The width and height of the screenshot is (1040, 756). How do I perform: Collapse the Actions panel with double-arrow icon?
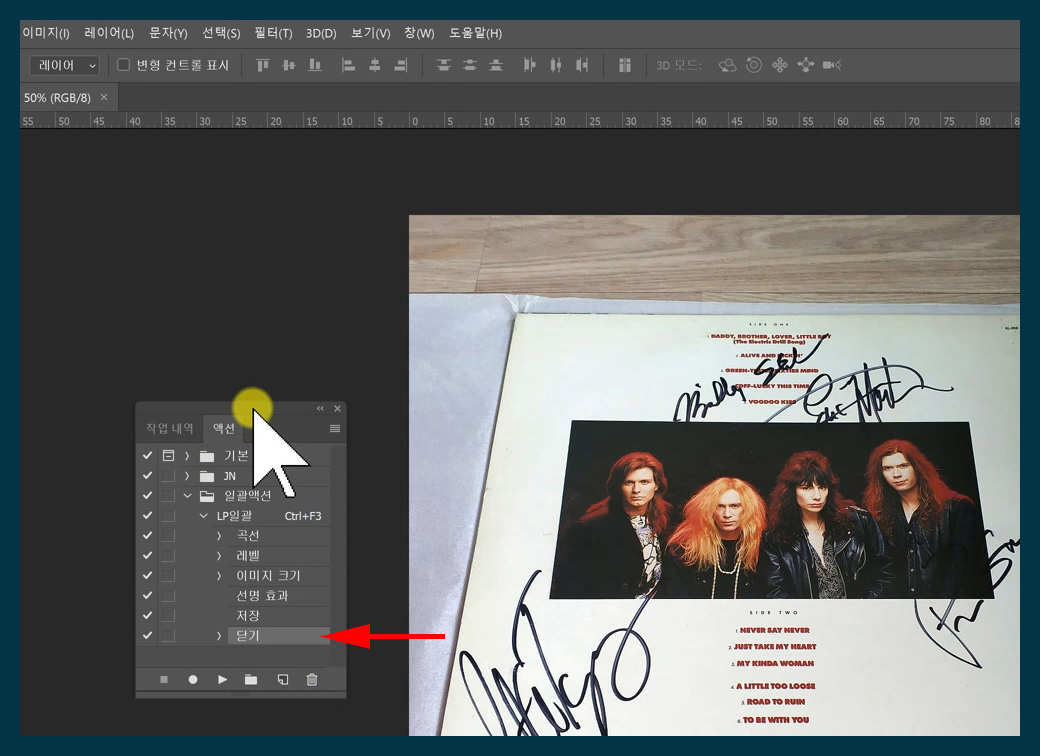[x=320, y=409]
